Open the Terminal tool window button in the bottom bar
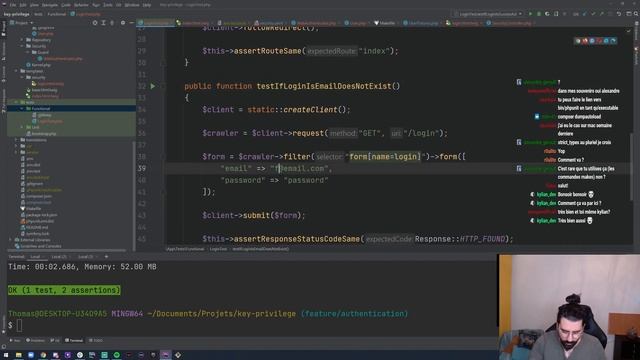Screen dimensions: 640x360 73,340
